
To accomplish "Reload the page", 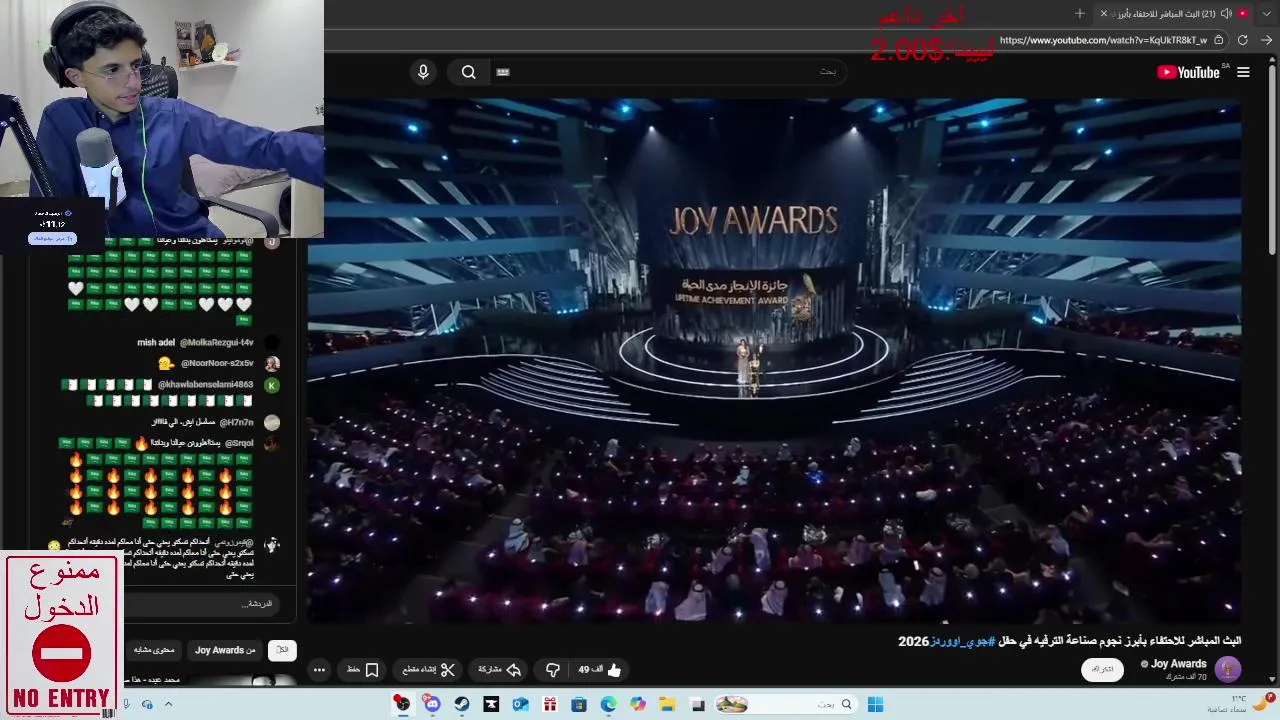I will pyautogui.click(x=1243, y=40).
